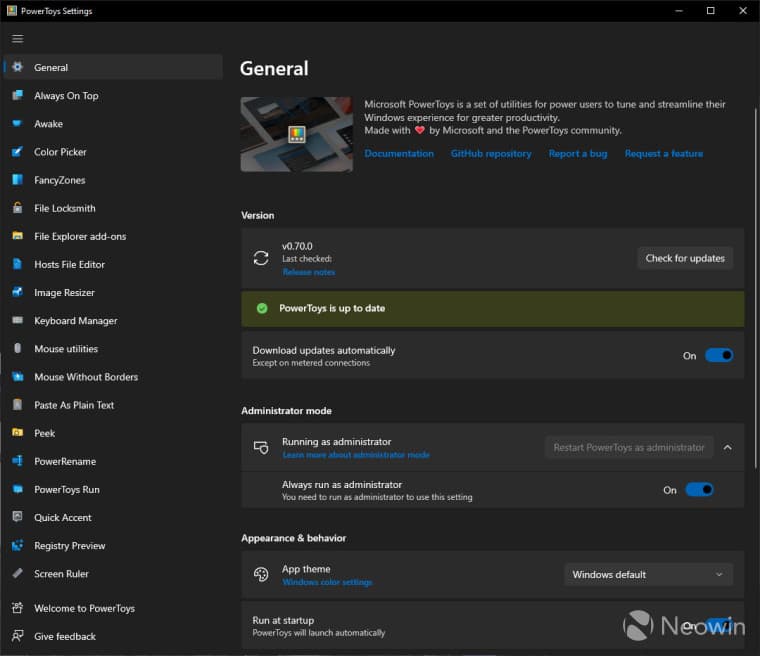
Task: Click the Color Picker sidebar icon
Action: tap(17, 152)
